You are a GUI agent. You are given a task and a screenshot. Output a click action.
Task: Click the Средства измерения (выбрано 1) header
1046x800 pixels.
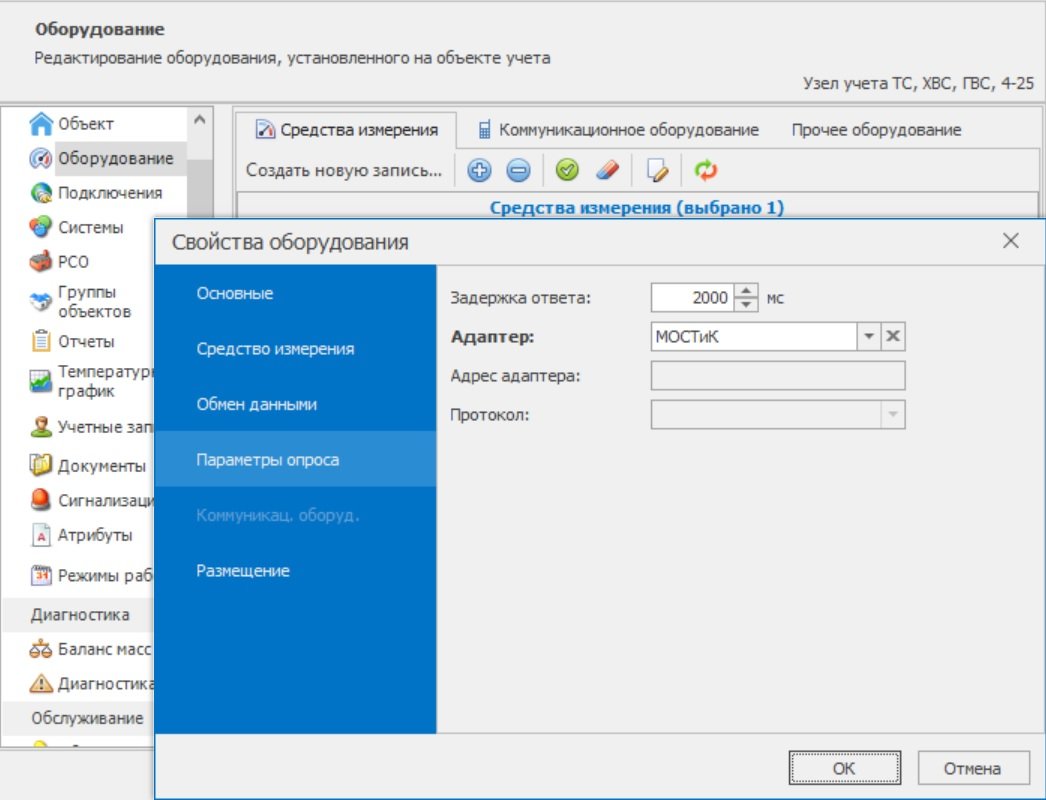pos(636,208)
